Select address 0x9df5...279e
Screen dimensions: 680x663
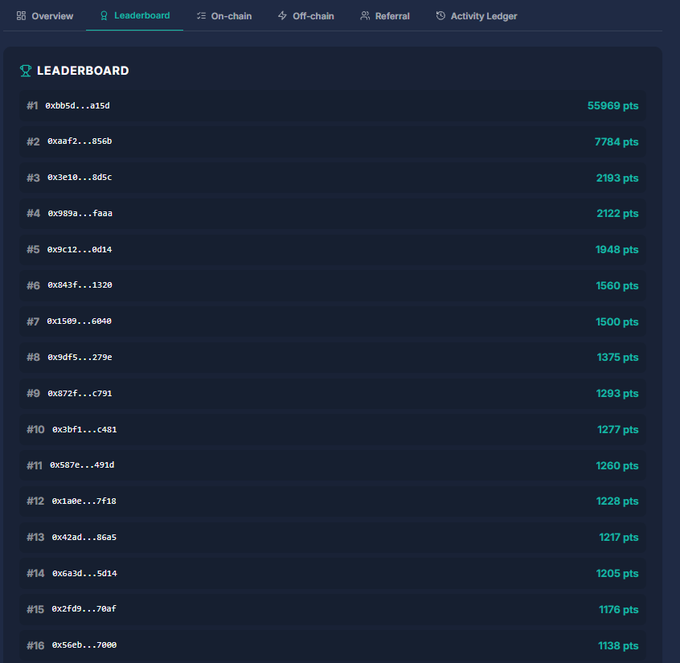[x=80, y=357]
